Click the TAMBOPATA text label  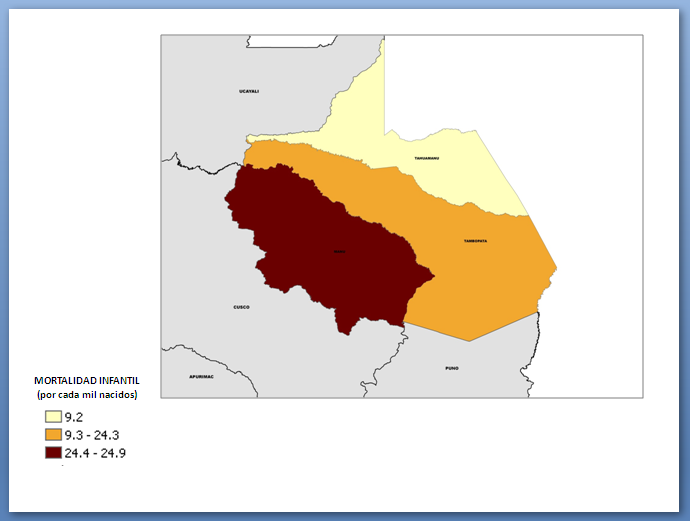[475, 241]
